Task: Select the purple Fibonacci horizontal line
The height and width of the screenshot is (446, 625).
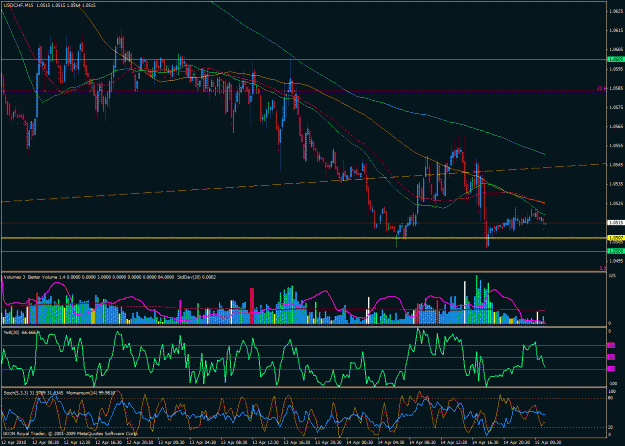Action: 303,91
